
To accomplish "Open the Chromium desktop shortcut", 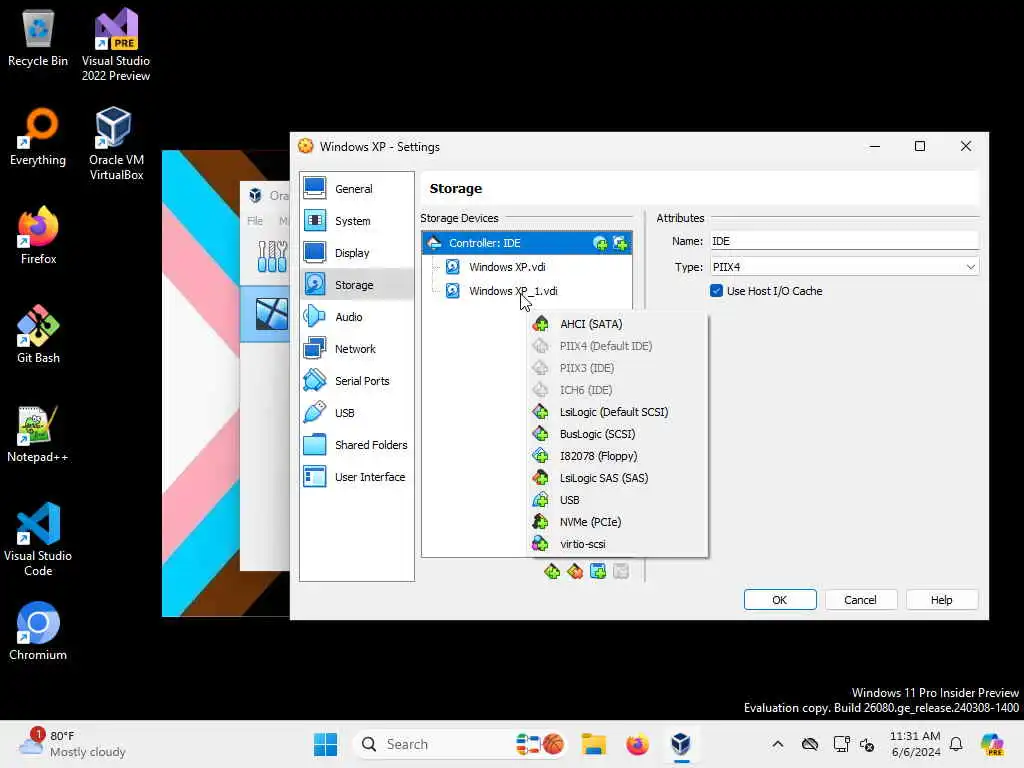I will coord(38,631).
